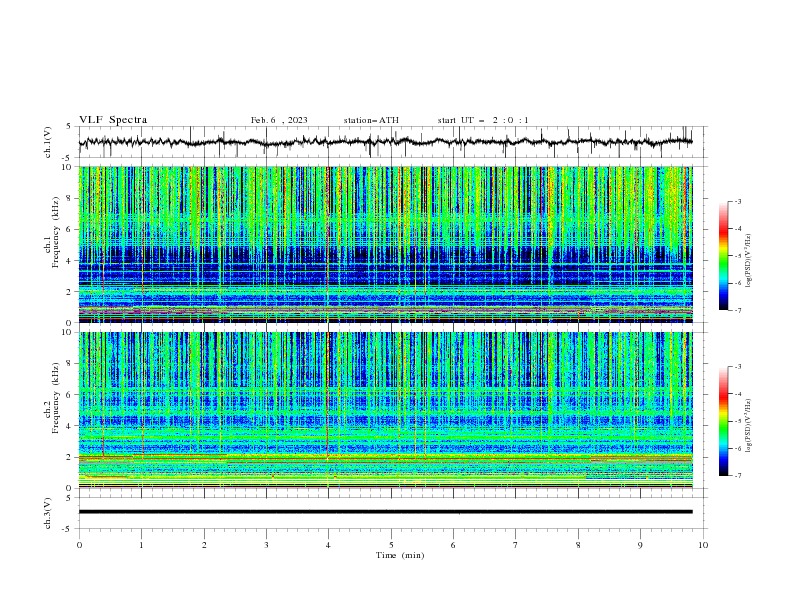Click the log(PSD) label beside ch.1 colorbar

749,261
